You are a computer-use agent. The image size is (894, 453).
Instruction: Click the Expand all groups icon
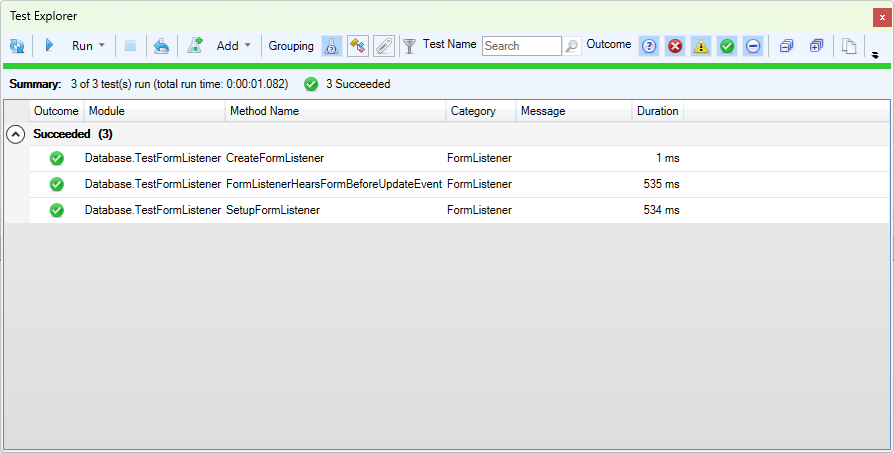click(816, 46)
